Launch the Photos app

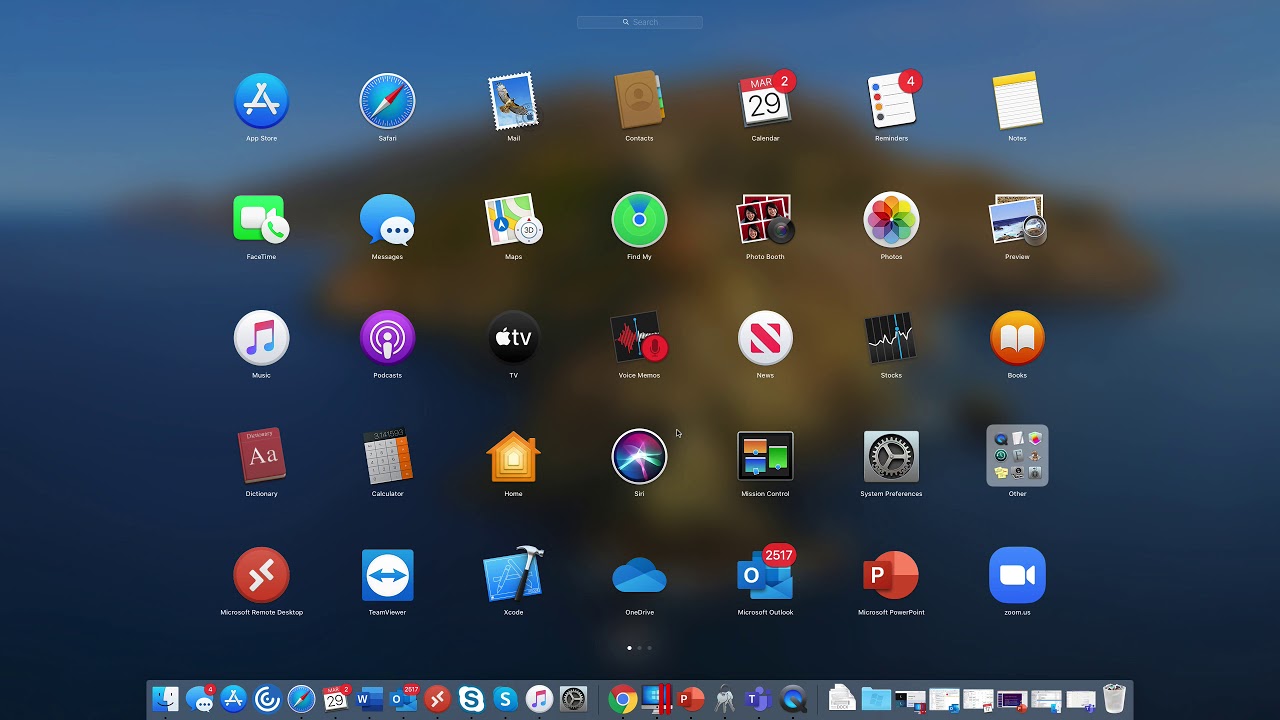tap(891, 219)
